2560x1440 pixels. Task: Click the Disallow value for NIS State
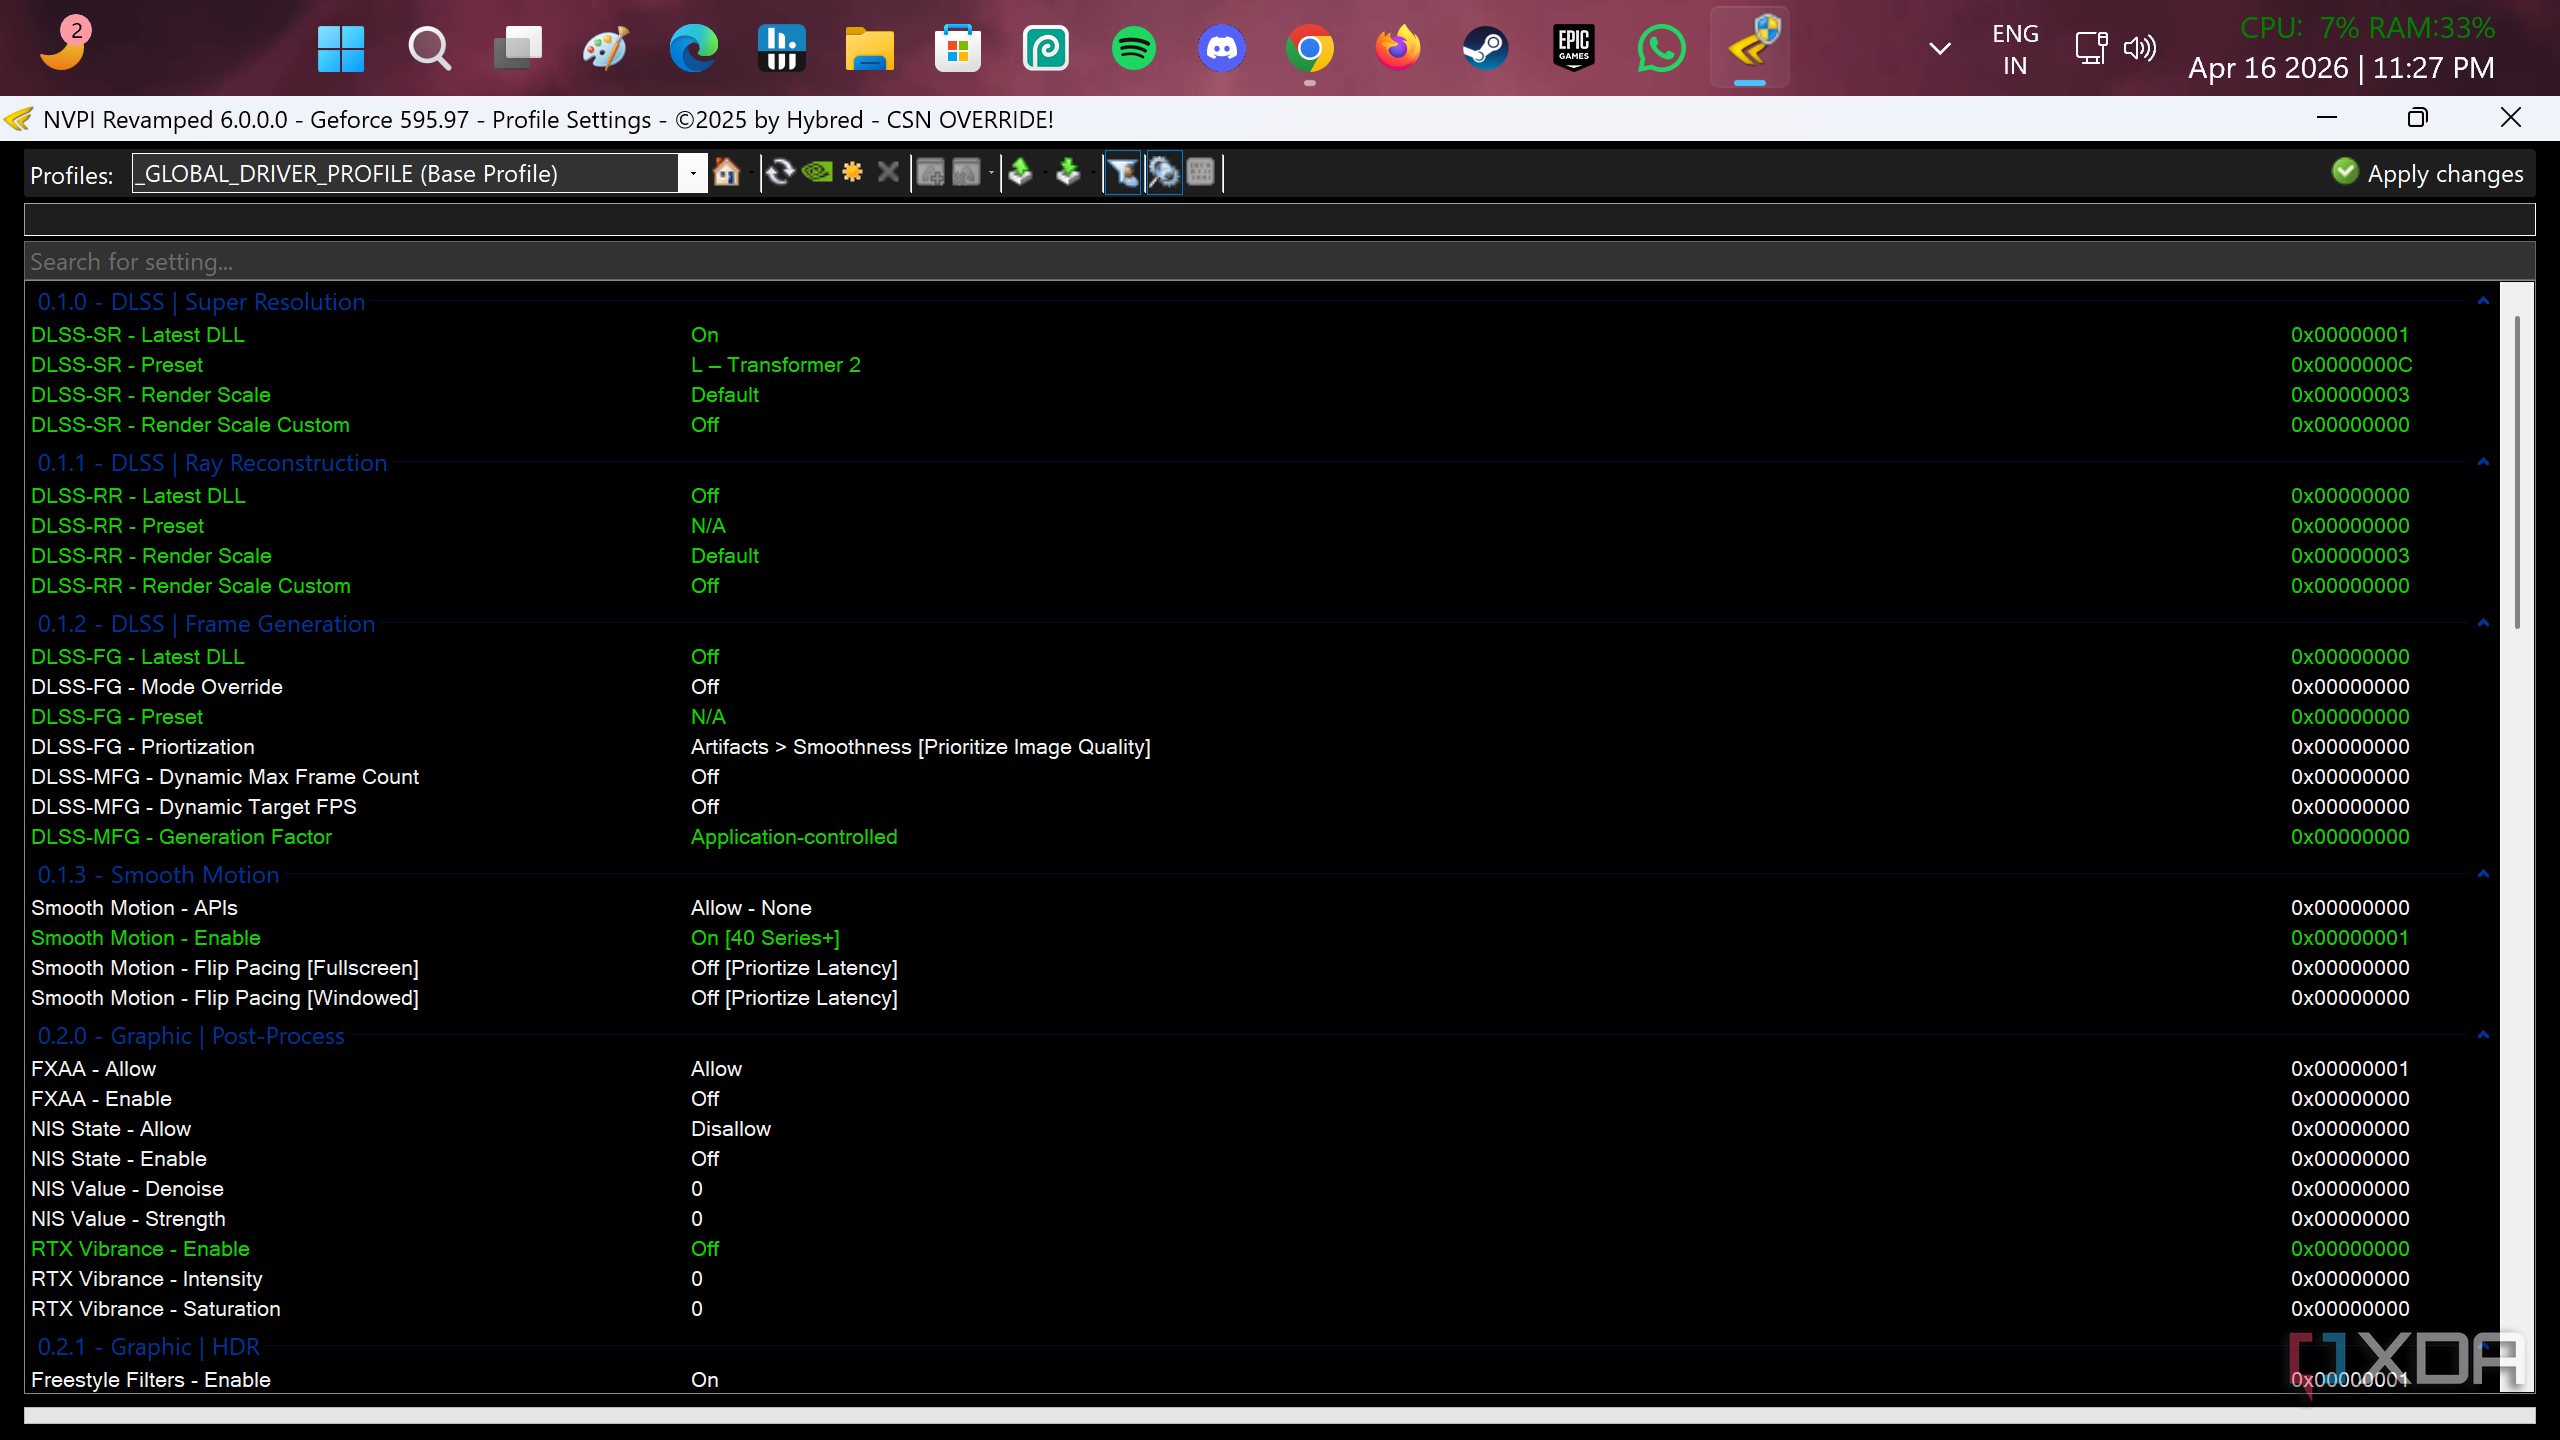[x=731, y=1129]
